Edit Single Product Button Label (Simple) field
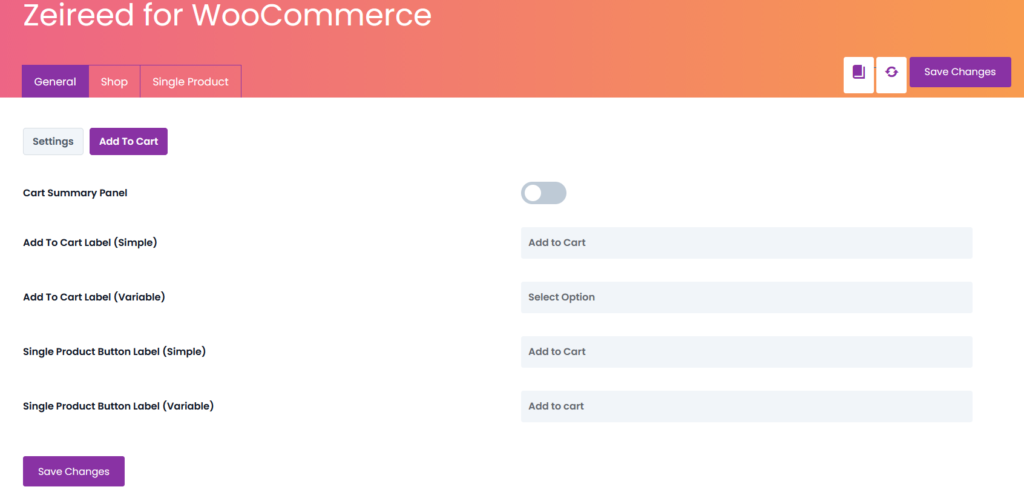Viewport: 1024px width, 501px height. pos(746,351)
